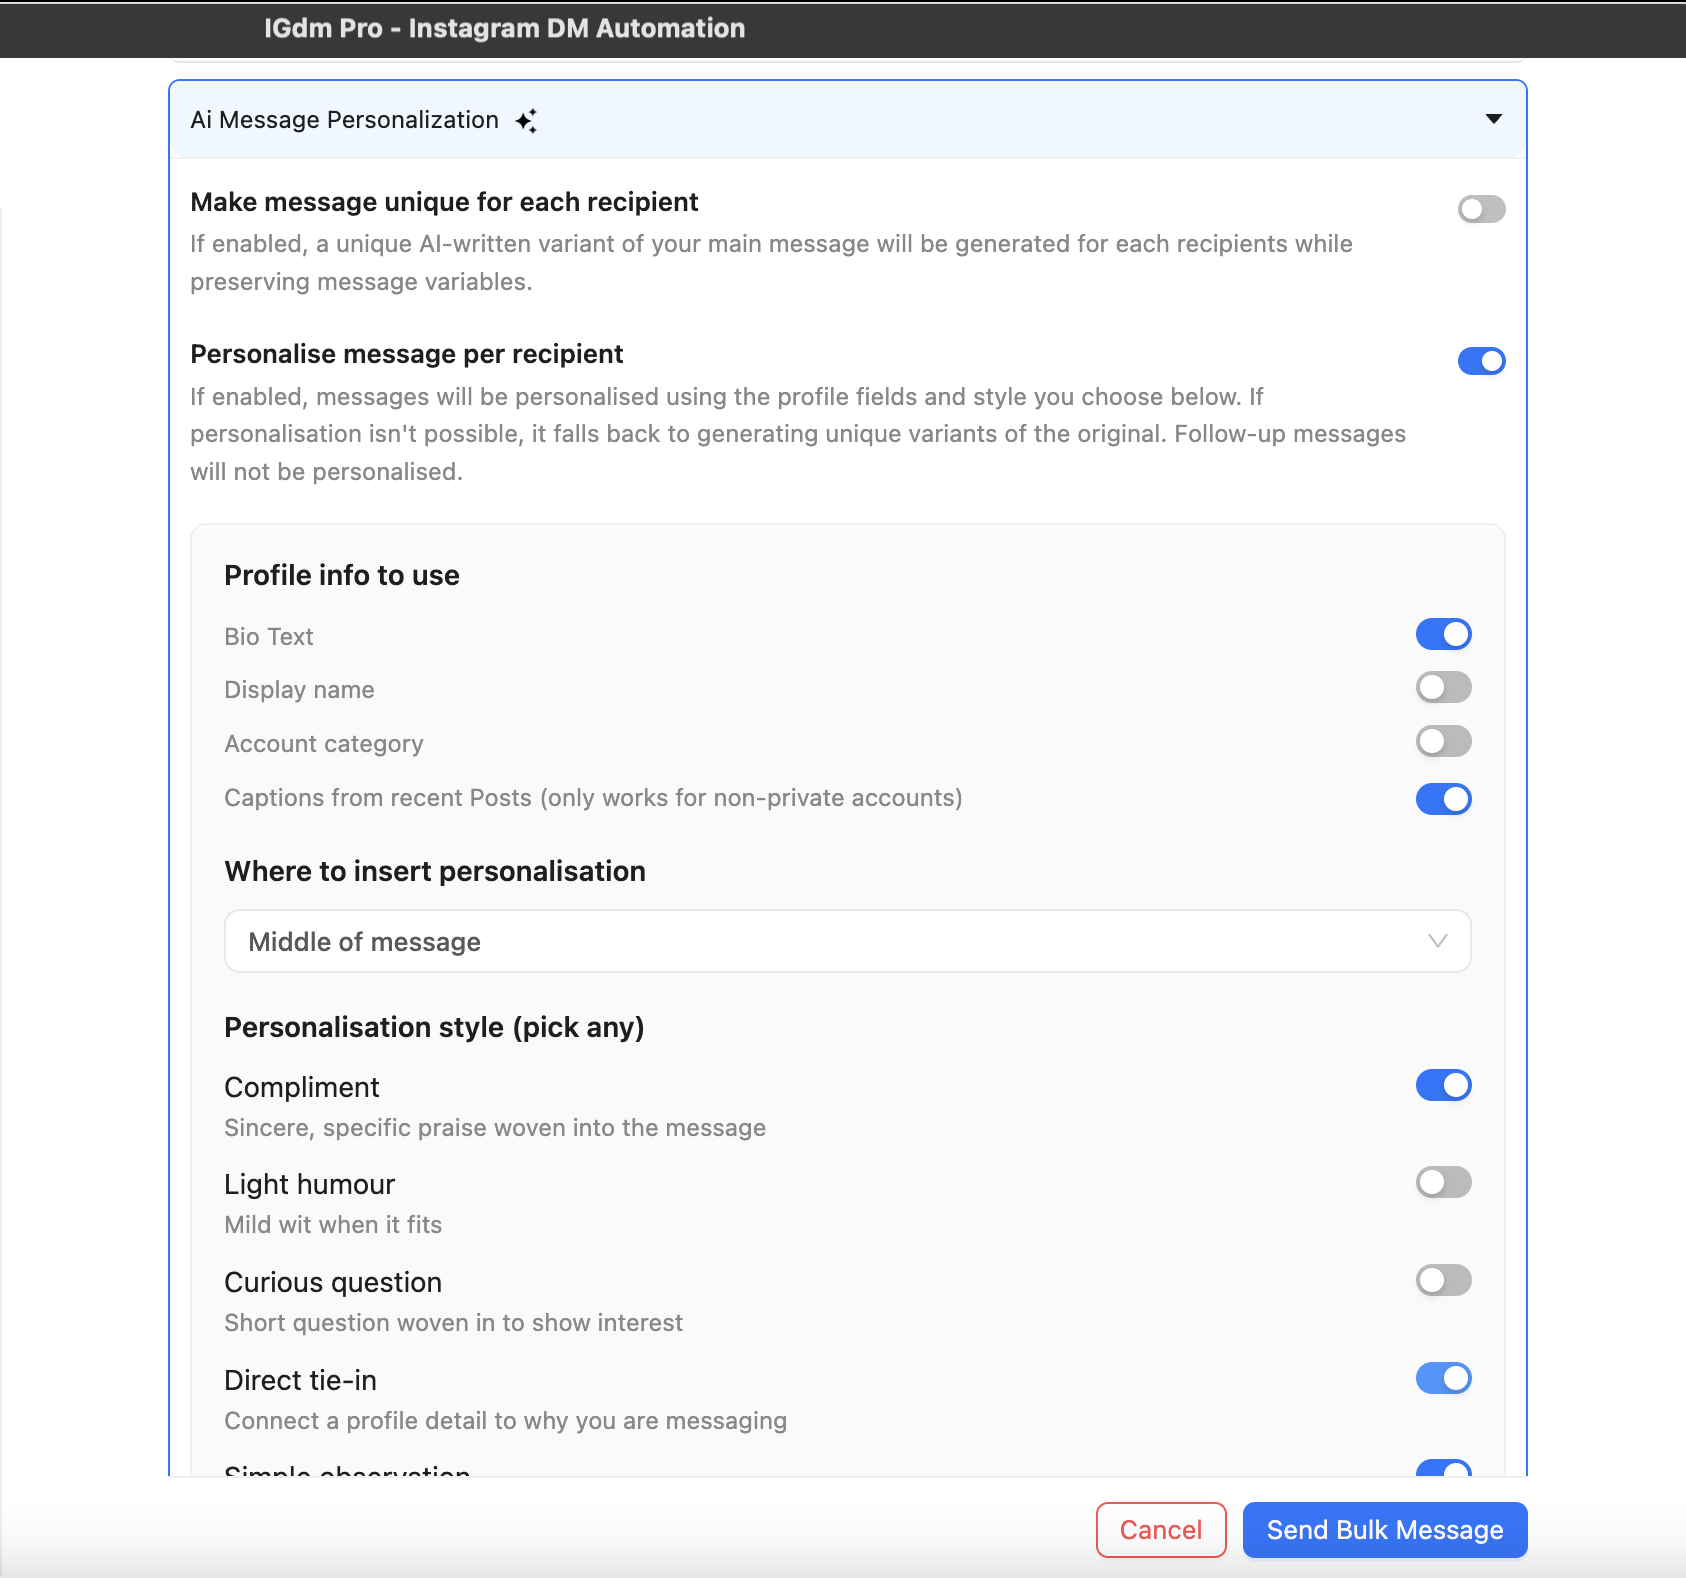Viewport: 1686px width, 1578px height.
Task: Turn on the Display name toggle
Action: pos(1443,688)
